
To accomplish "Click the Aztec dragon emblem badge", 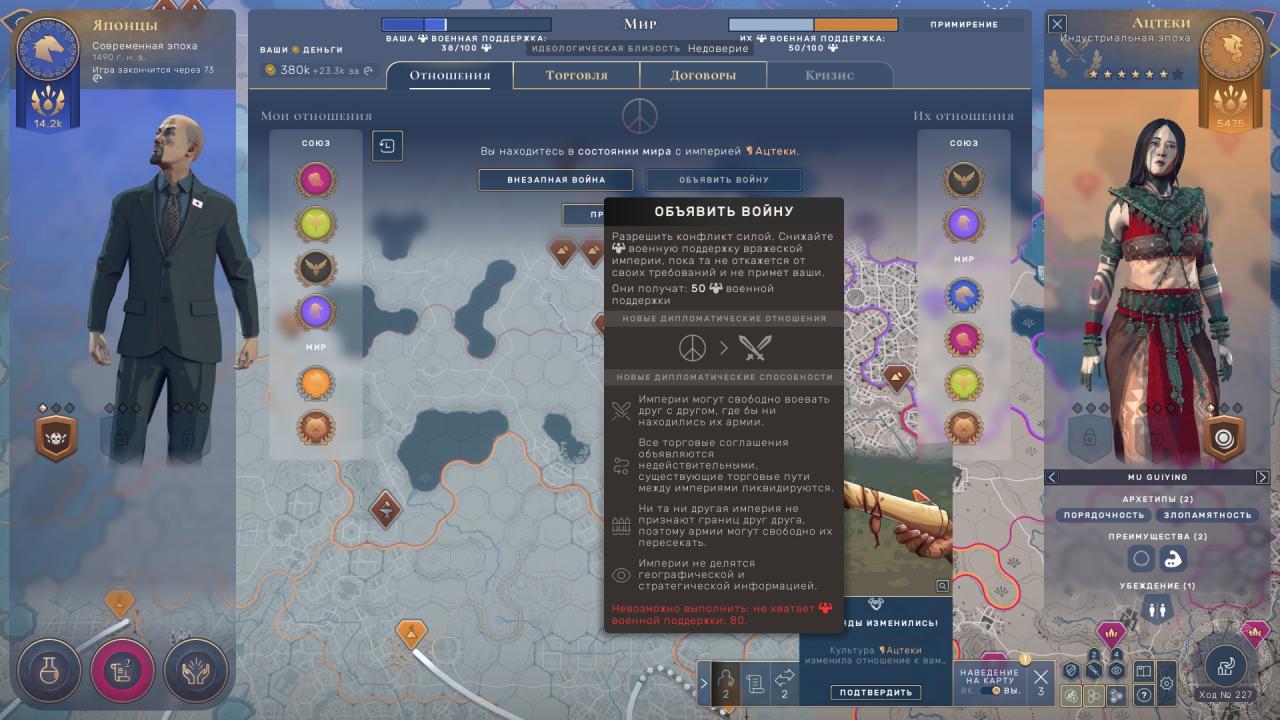I will pyautogui.click(x=1231, y=50).
